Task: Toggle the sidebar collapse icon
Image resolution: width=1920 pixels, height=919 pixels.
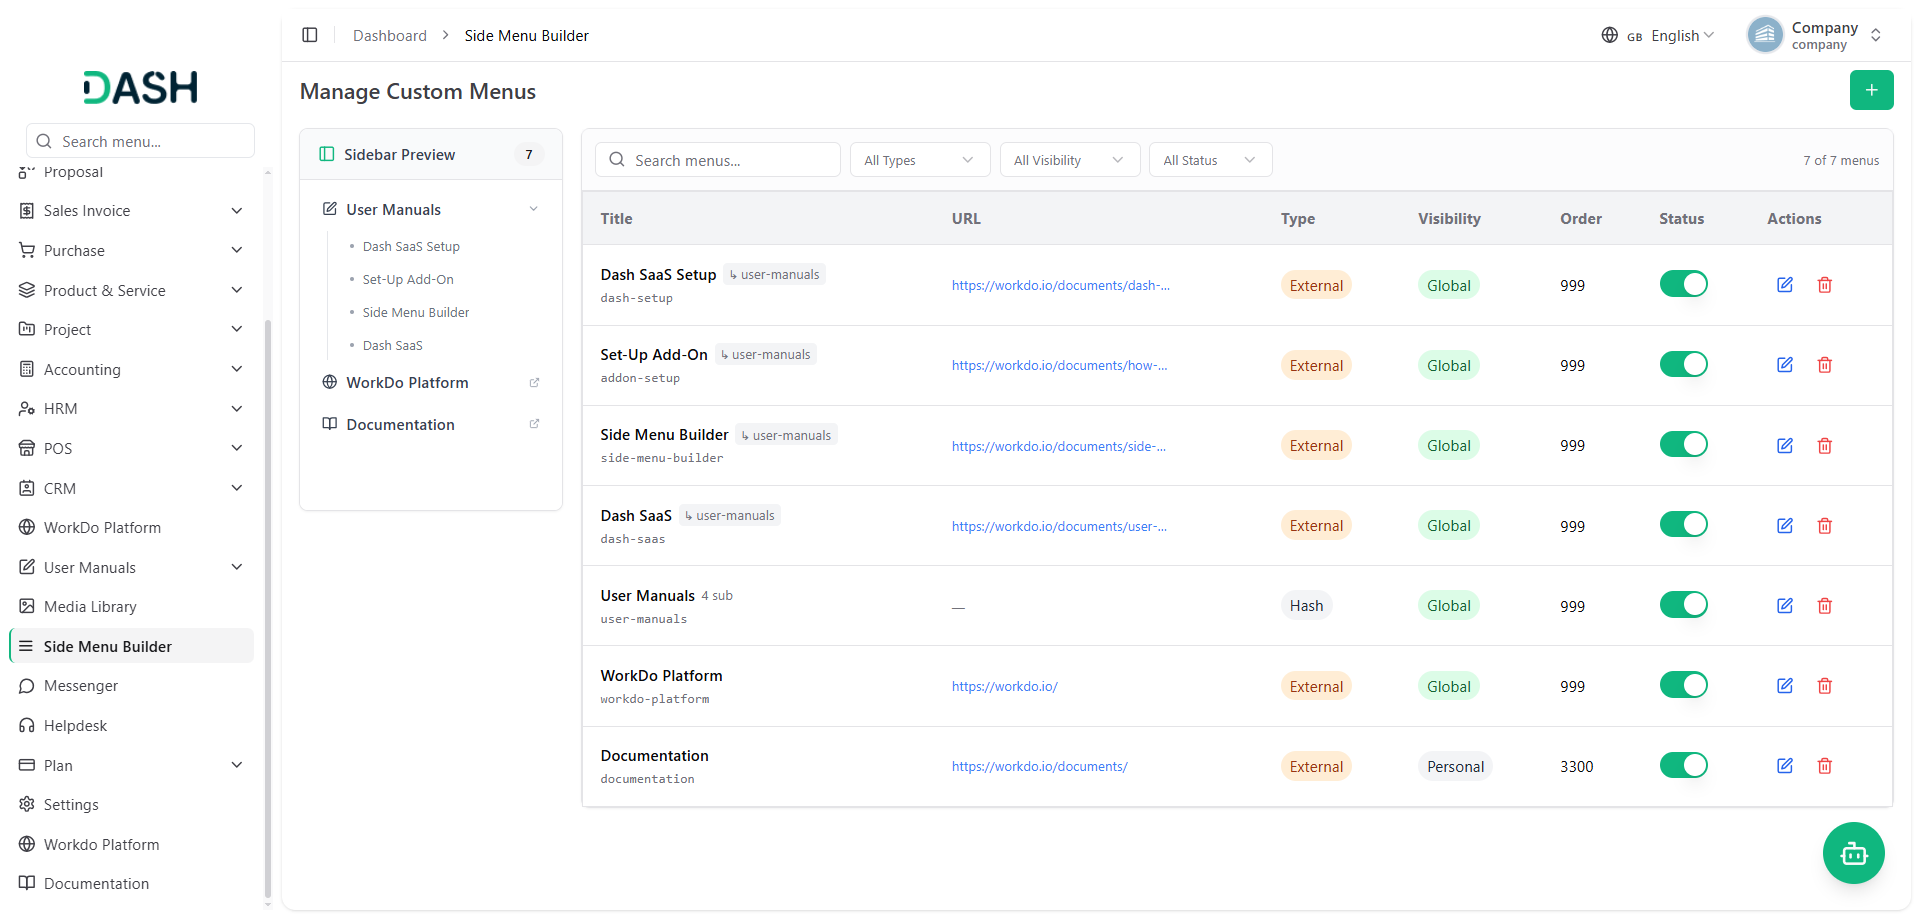Action: click(310, 35)
